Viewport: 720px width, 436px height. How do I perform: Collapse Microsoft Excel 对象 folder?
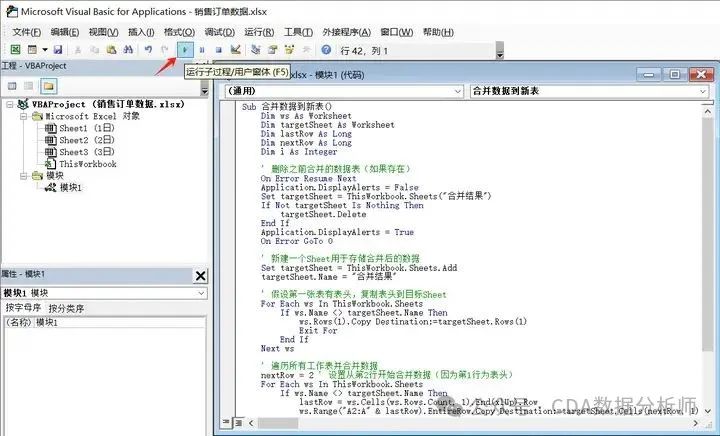[x=23, y=117]
